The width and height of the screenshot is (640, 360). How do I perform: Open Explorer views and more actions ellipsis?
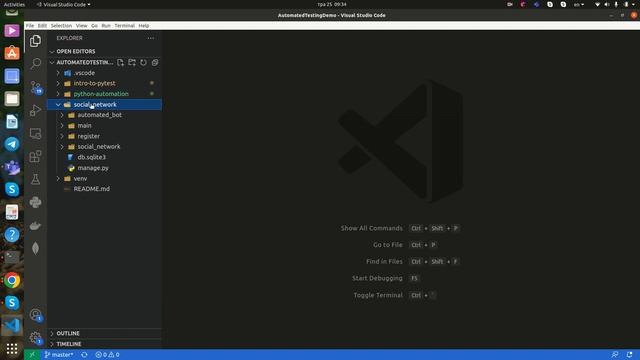tap(151, 38)
